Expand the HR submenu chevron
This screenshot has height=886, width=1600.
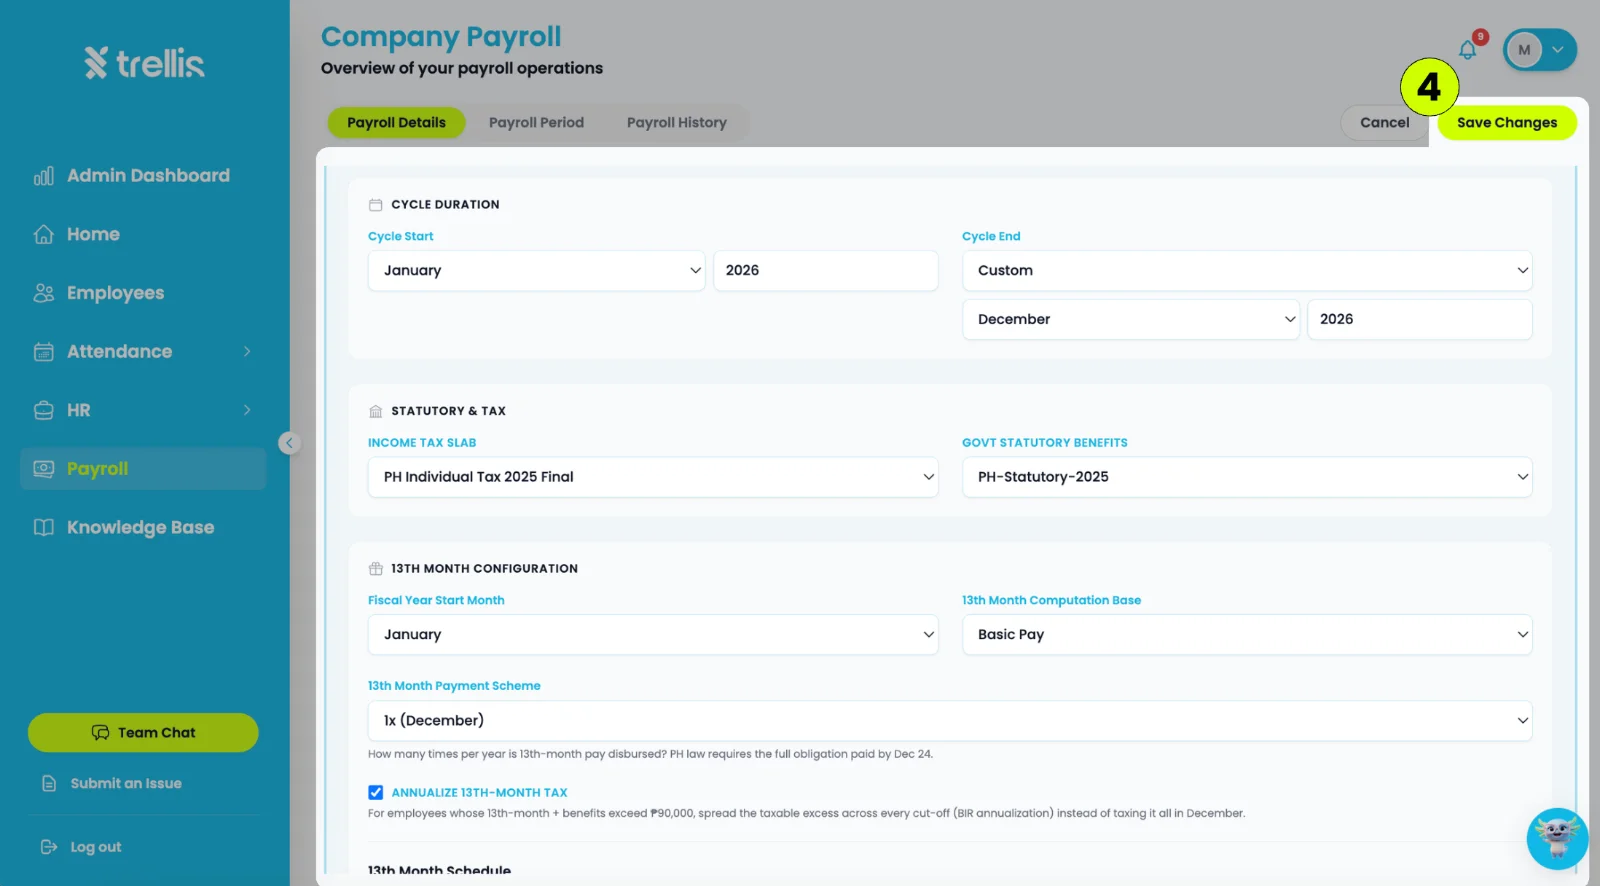(x=247, y=410)
